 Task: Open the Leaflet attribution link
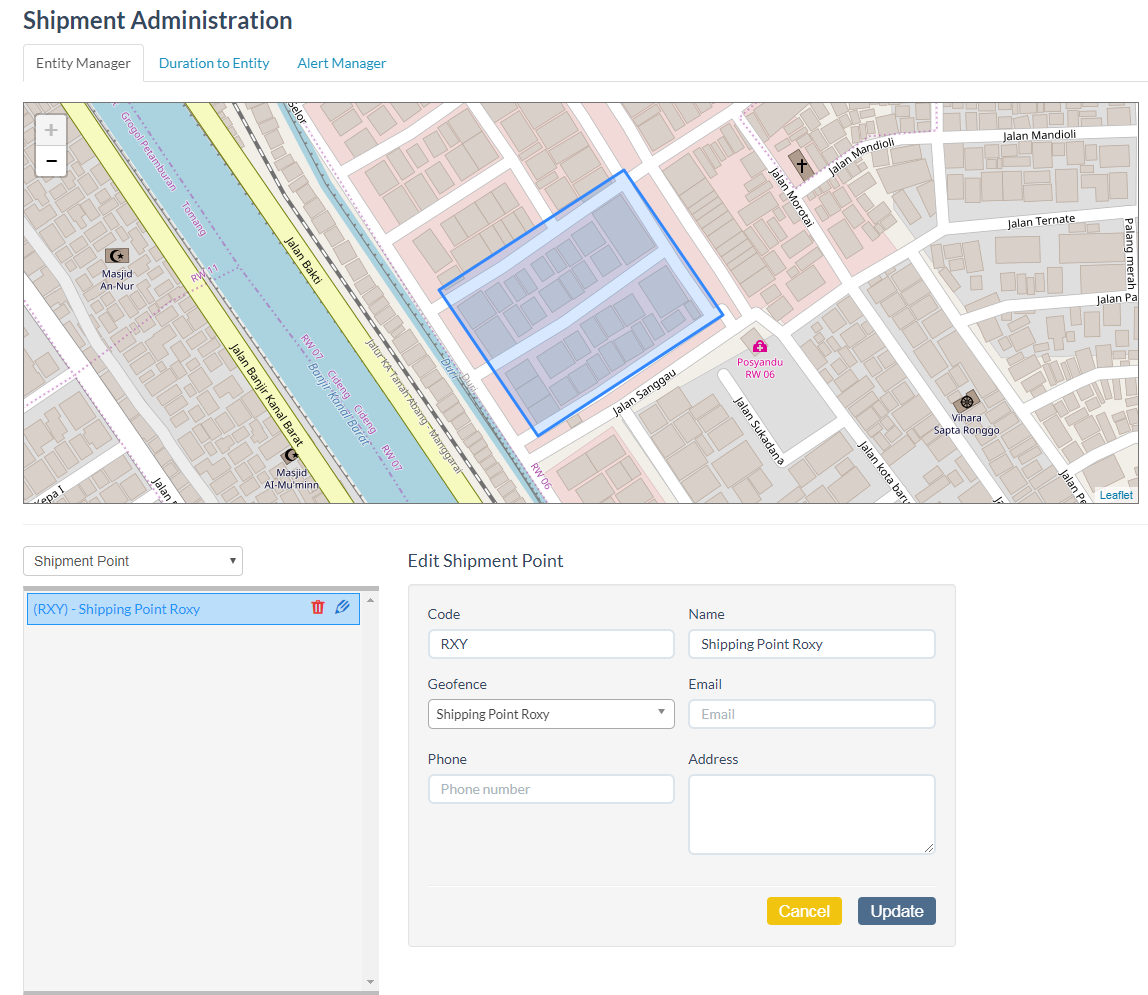pyautogui.click(x=1116, y=495)
